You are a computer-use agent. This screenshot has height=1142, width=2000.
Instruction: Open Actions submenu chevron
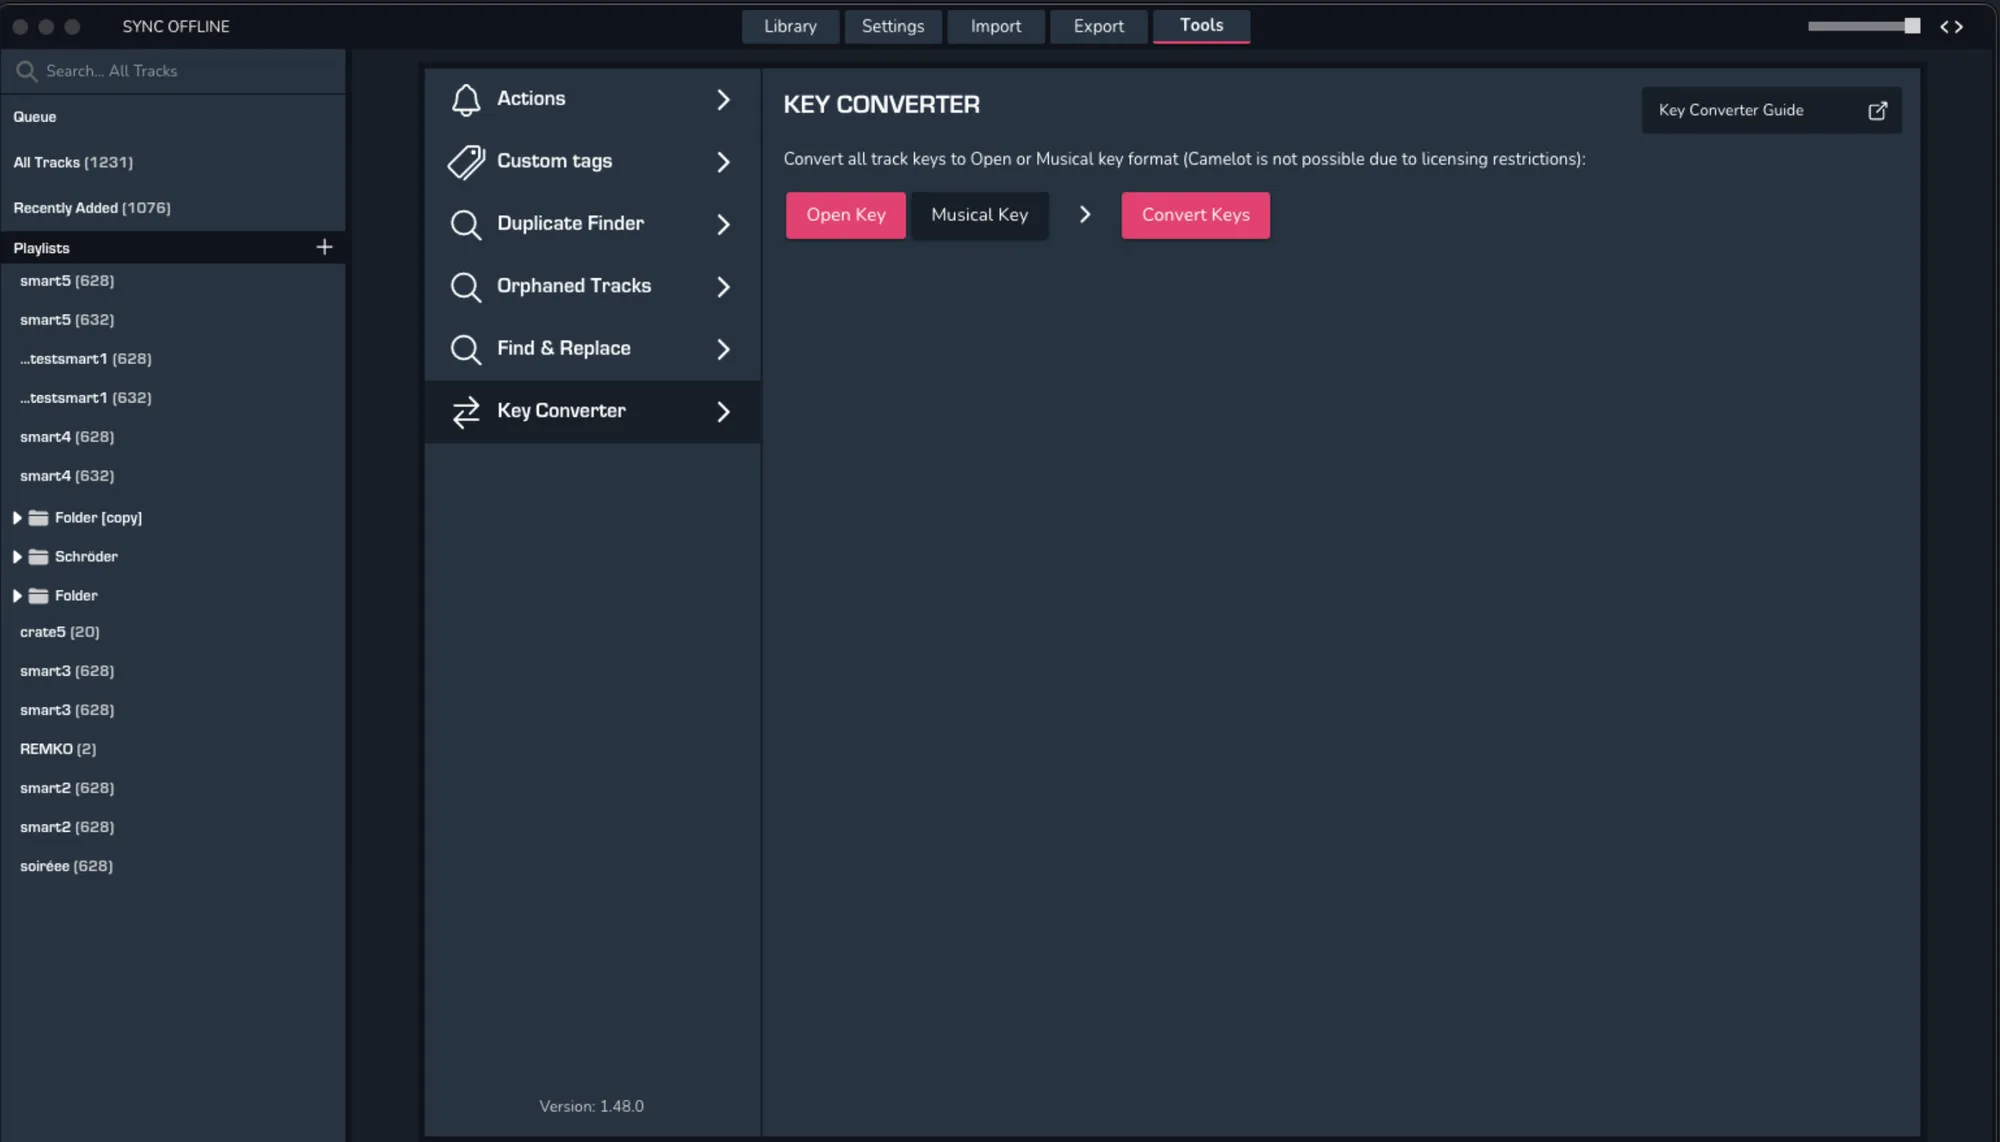(723, 99)
